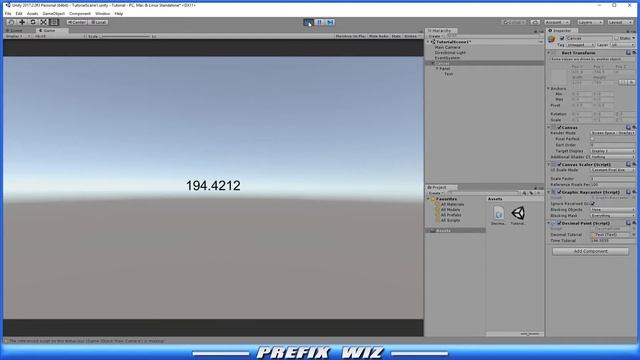Open the Window menu
Image resolution: width=640 pixels, height=360 pixels.
102,13
